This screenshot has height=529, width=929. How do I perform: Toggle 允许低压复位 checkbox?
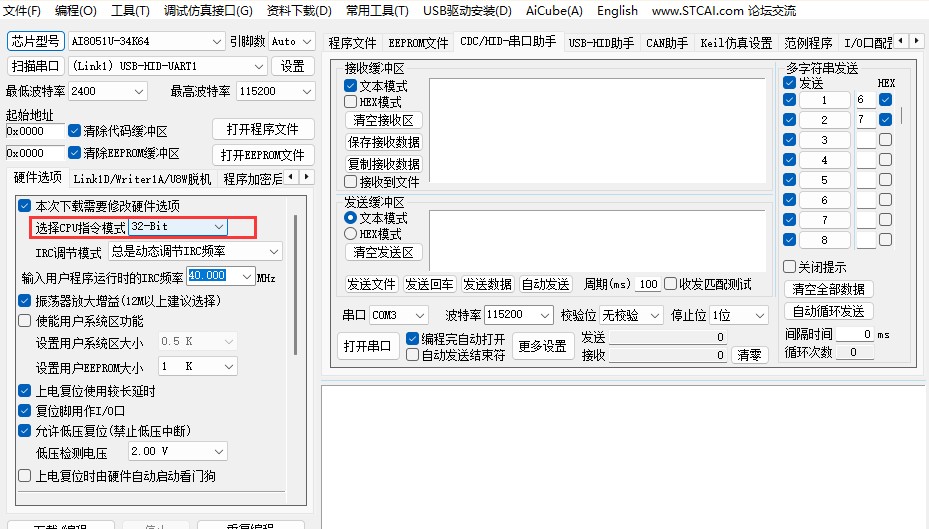tap(24, 430)
